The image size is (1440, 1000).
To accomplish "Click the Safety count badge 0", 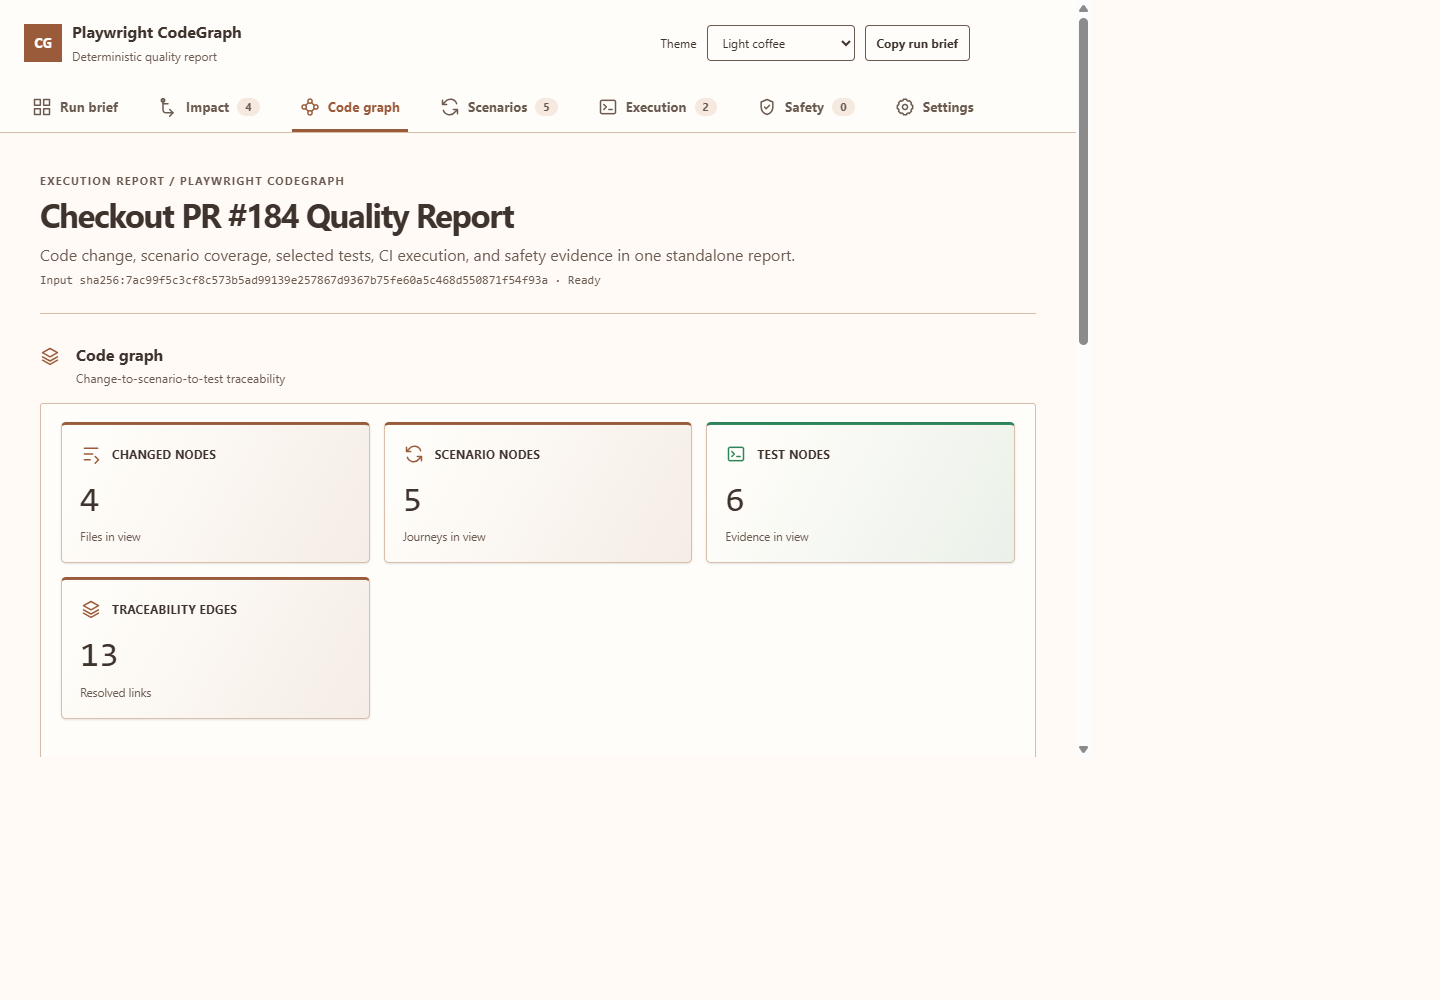I will 843,107.
